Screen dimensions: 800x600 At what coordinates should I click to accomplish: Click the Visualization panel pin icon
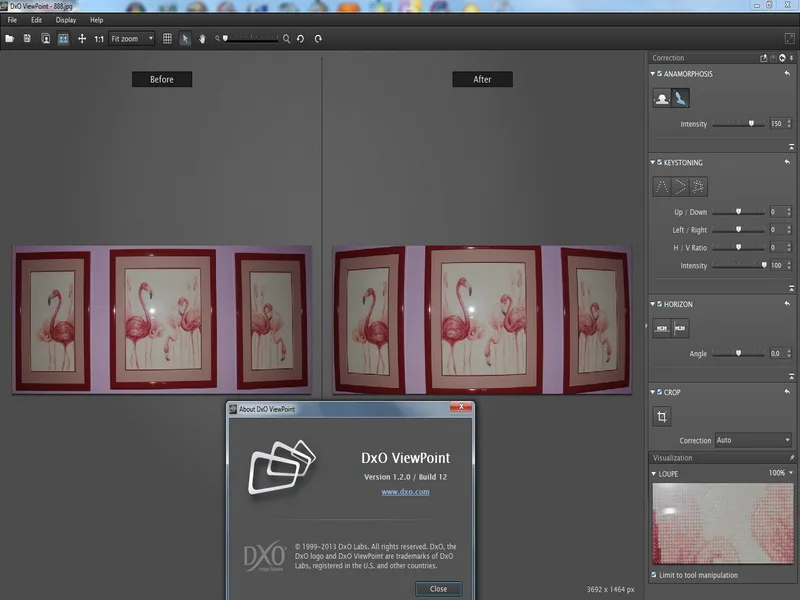[791, 458]
